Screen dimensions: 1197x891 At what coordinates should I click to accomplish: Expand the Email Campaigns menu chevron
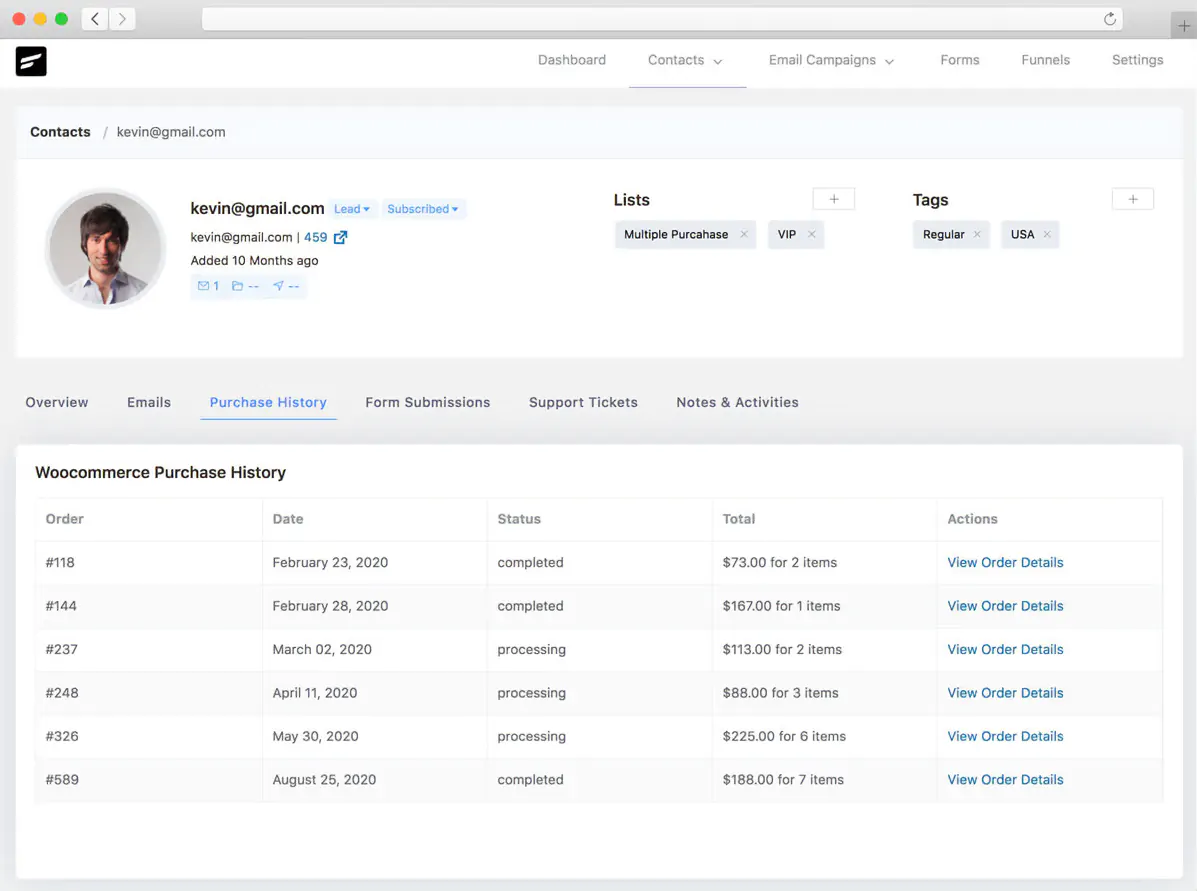890,61
